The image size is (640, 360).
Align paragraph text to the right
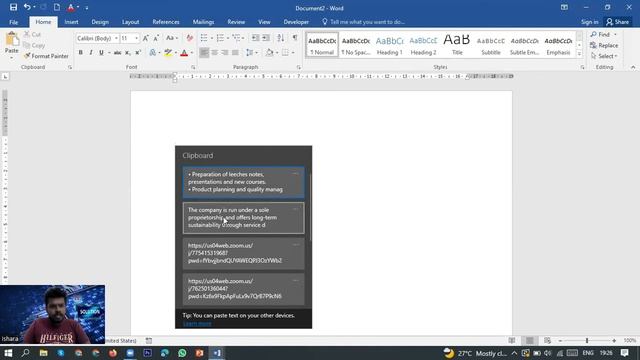coord(224,53)
